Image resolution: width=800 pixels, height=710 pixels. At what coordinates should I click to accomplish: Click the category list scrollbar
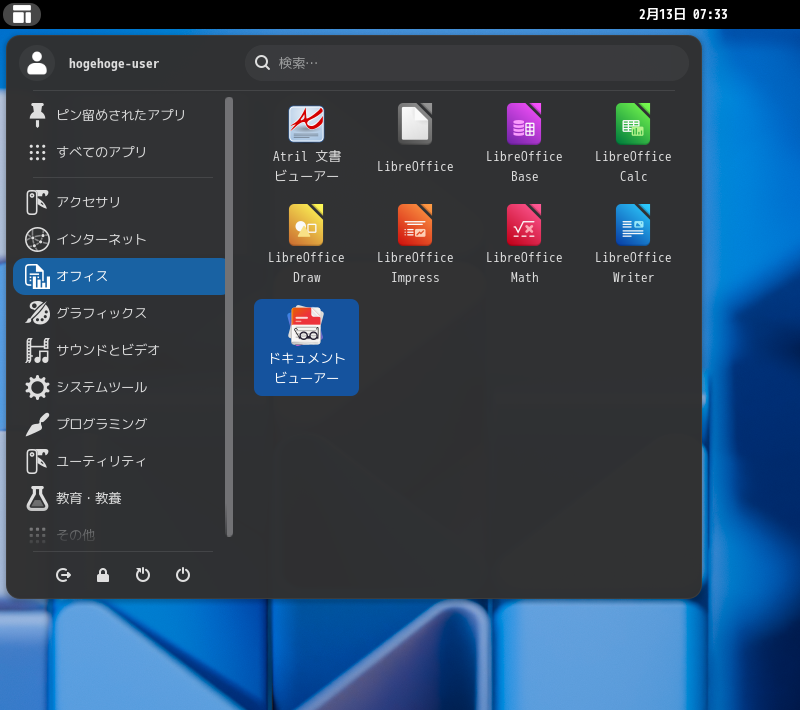pos(229,316)
